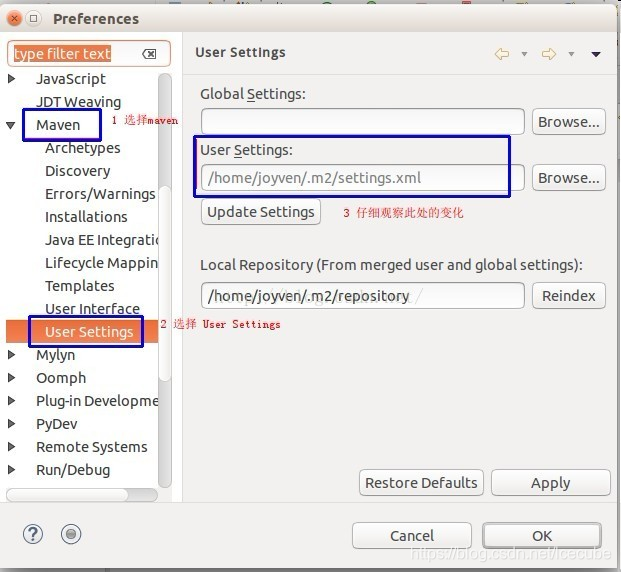Browse for User Settings file

[568, 177]
